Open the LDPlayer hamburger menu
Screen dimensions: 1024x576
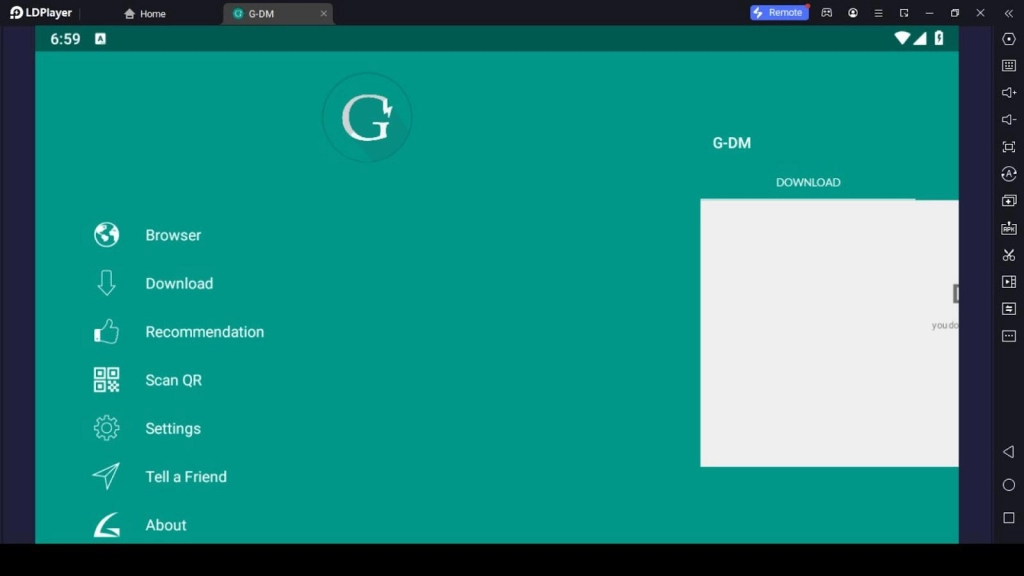coord(877,12)
